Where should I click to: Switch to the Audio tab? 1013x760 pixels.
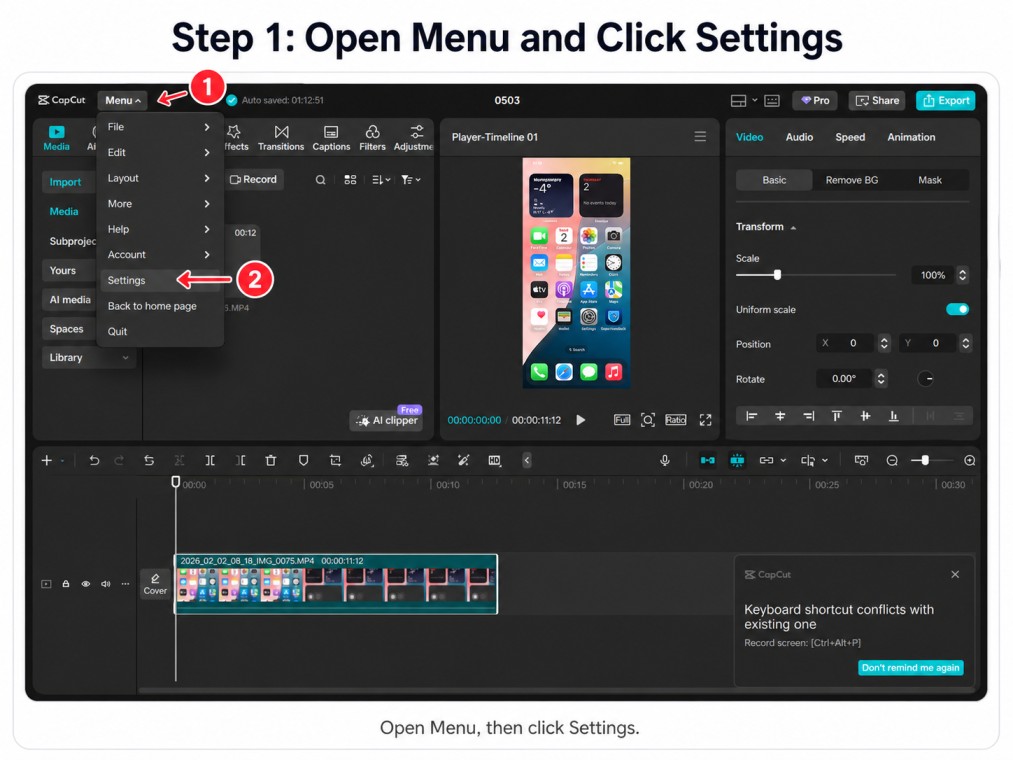coord(799,137)
